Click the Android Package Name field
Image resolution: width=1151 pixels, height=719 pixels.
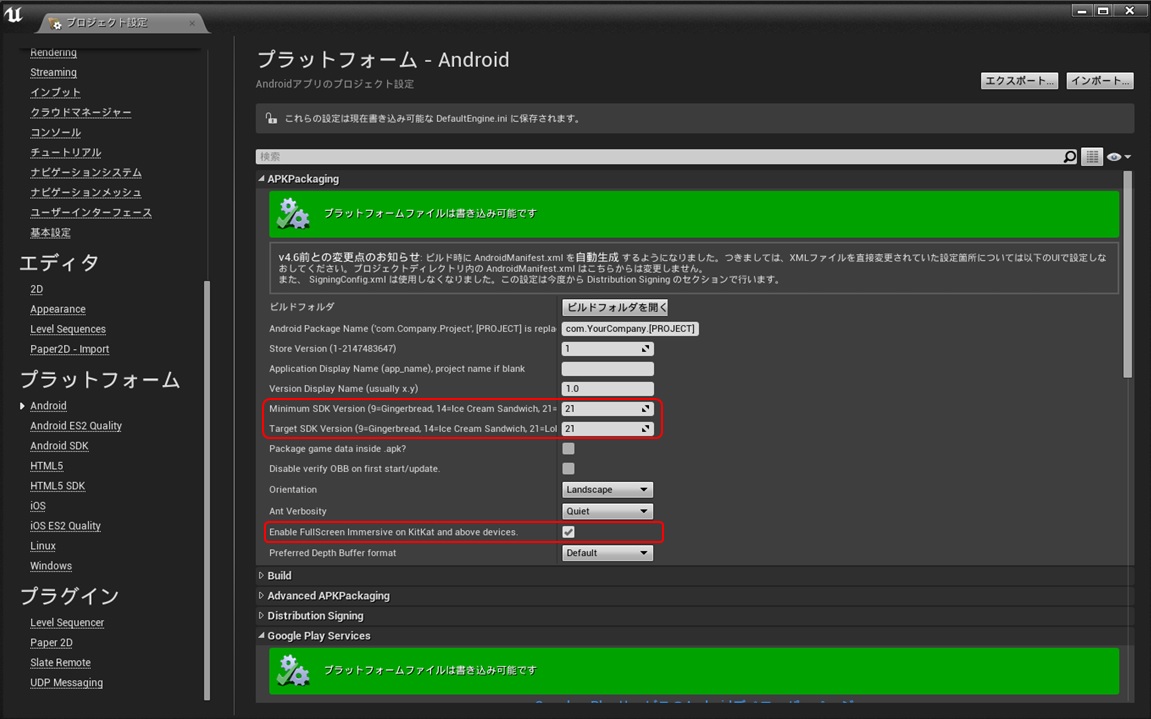630,328
